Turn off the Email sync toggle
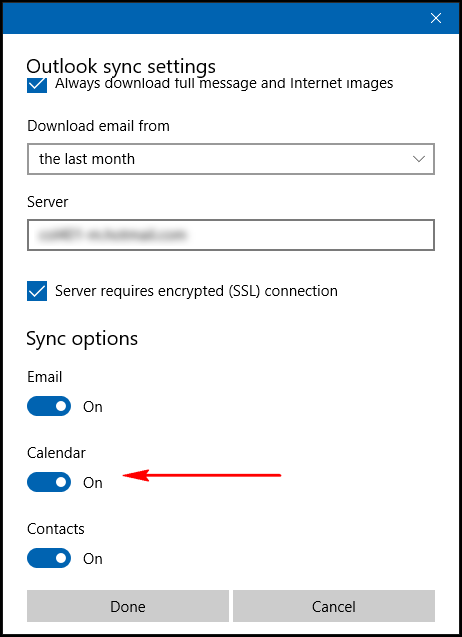The image size is (462, 637). click(x=49, y=406)
